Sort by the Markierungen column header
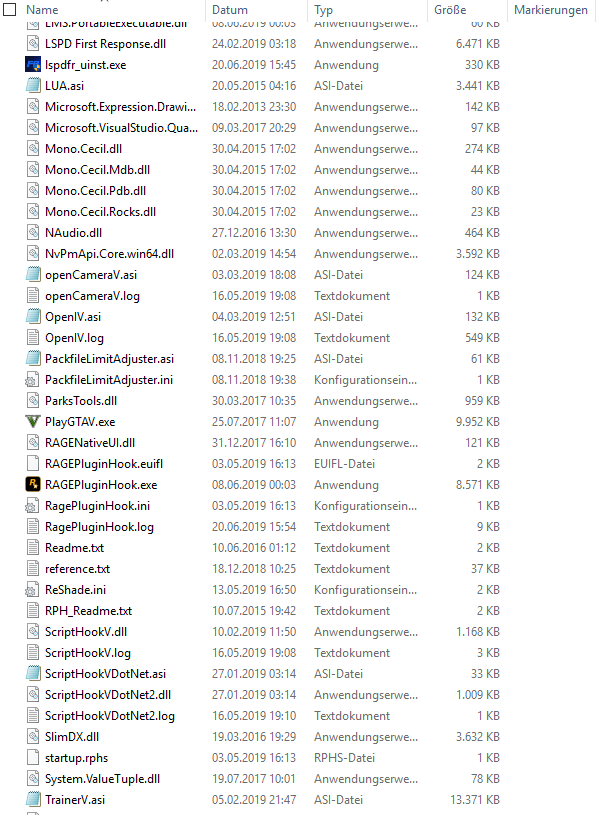Image resolution: width=613 pixels, height=818 pixels. tap(551, 9)
